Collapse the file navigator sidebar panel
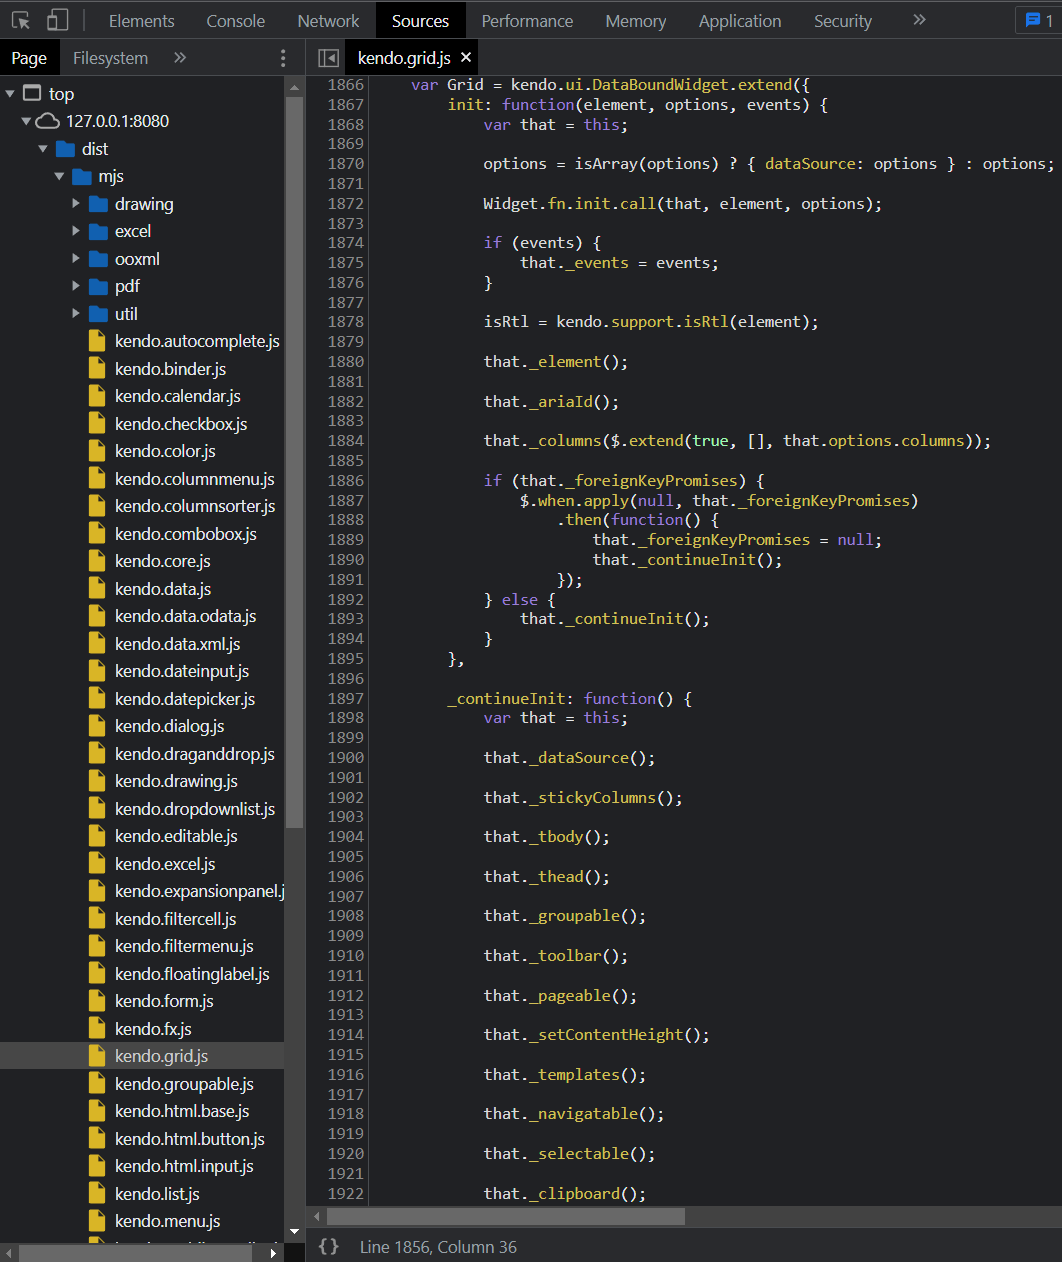Viewport: 1062px width, 1263px height. pos(327,57)
